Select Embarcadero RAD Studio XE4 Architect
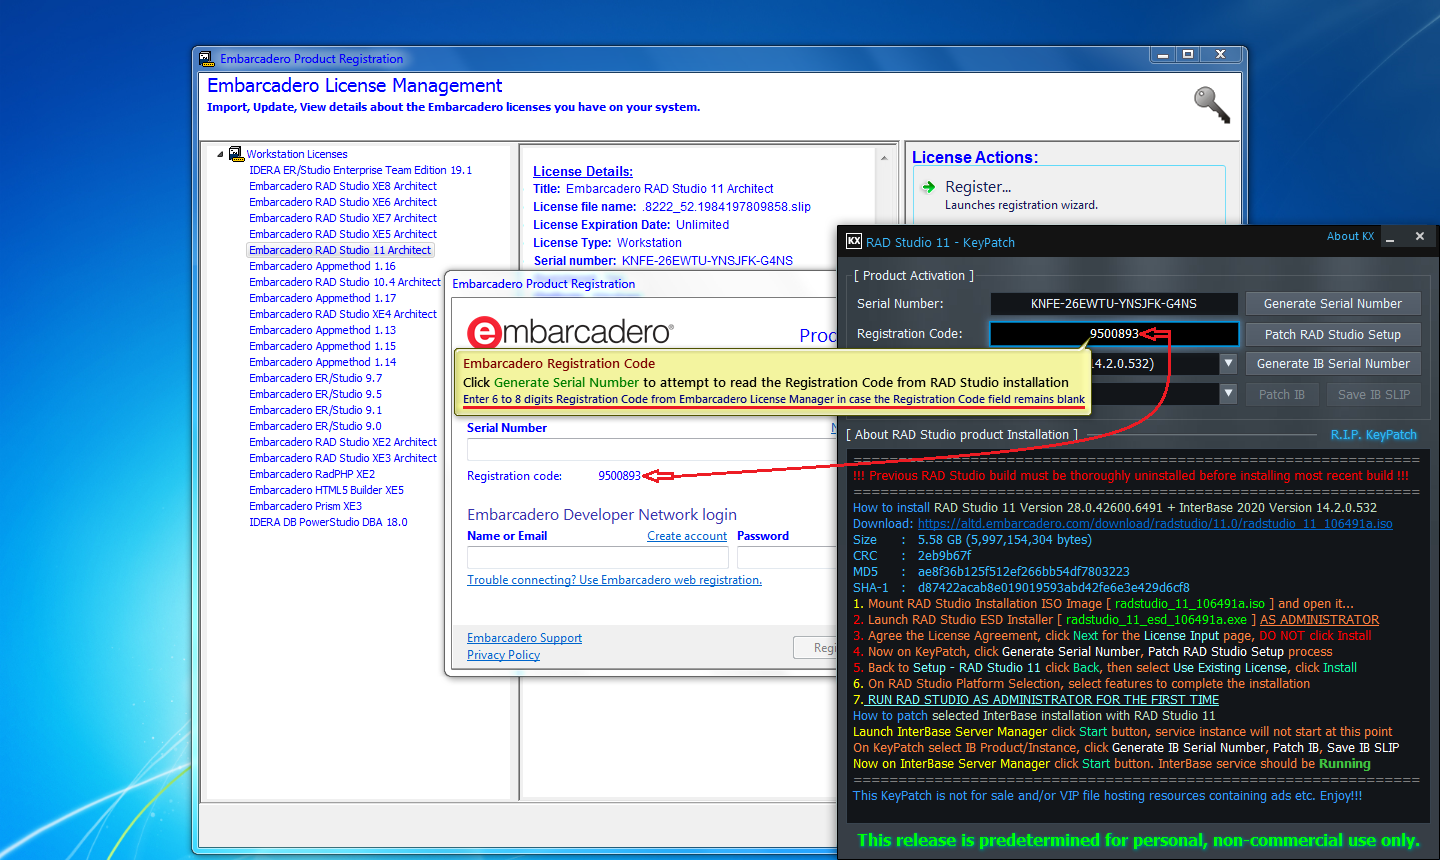 pos(343,314)
